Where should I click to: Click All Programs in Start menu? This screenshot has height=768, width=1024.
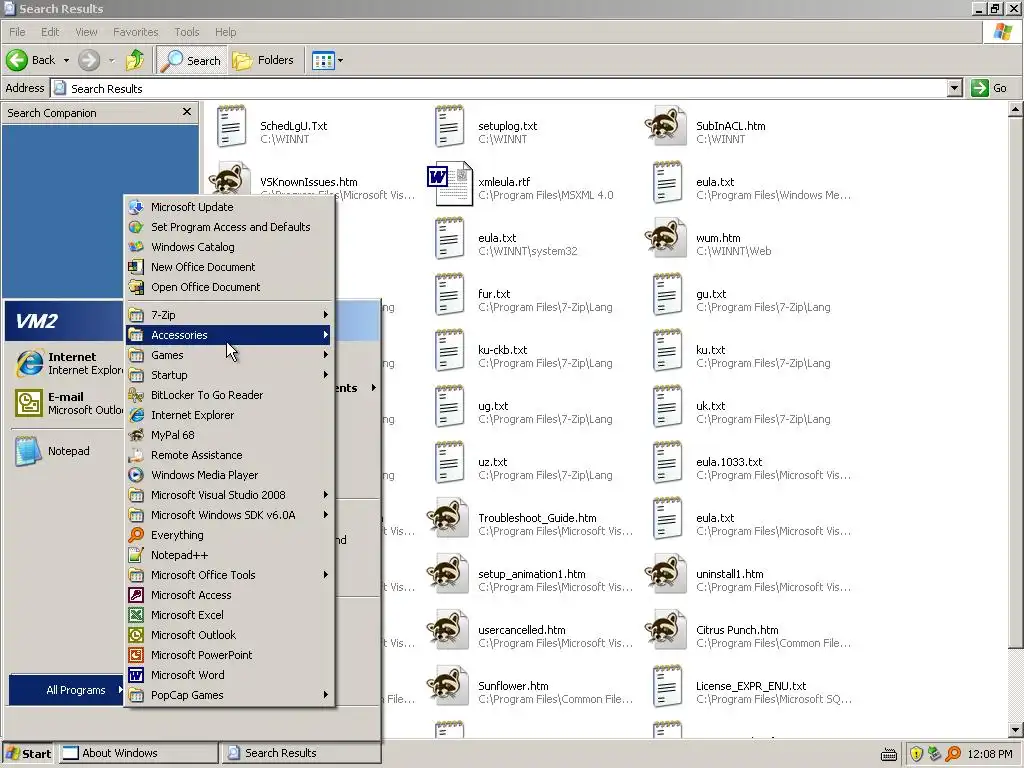click(67, 690)
